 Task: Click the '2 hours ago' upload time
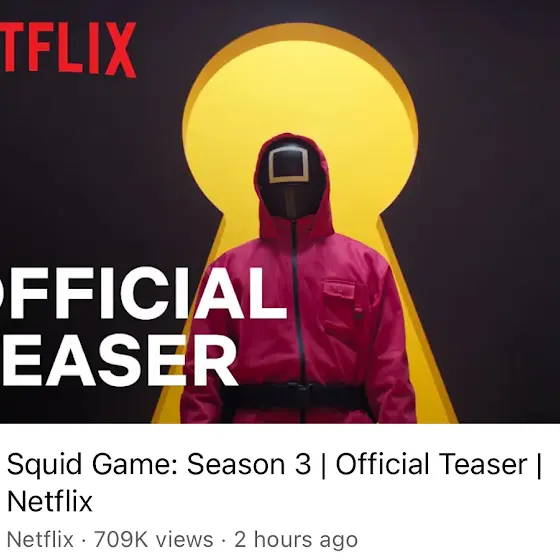(296, 540)
